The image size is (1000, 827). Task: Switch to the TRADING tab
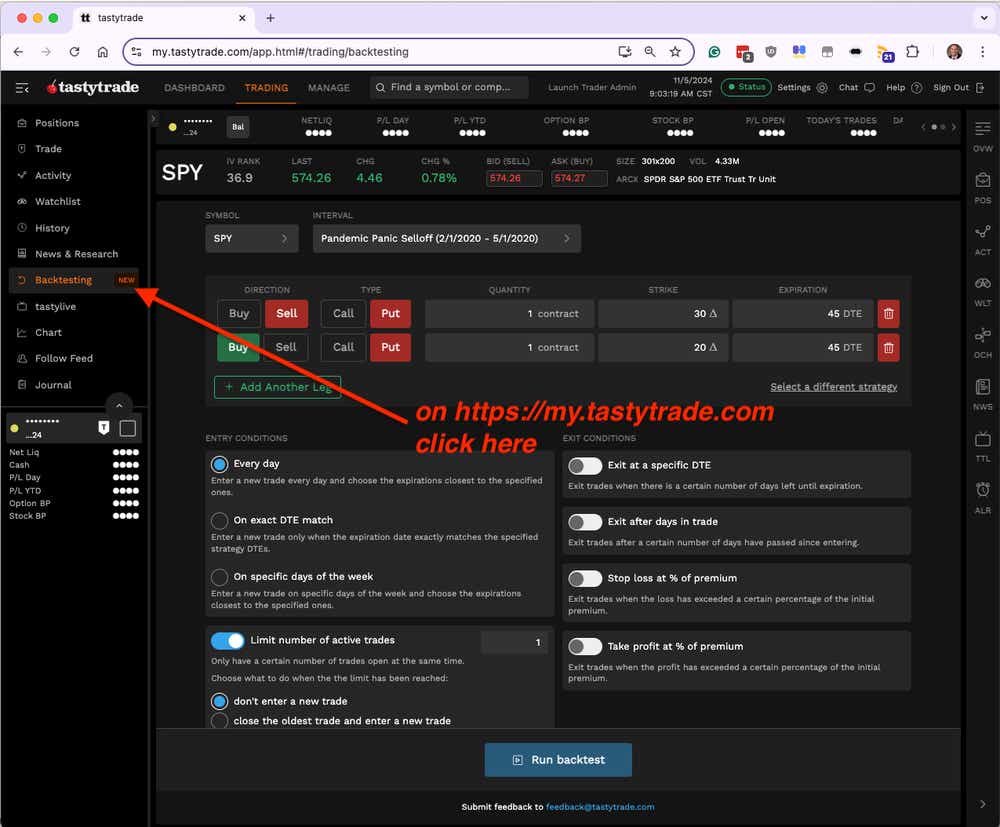coord(267,88)
